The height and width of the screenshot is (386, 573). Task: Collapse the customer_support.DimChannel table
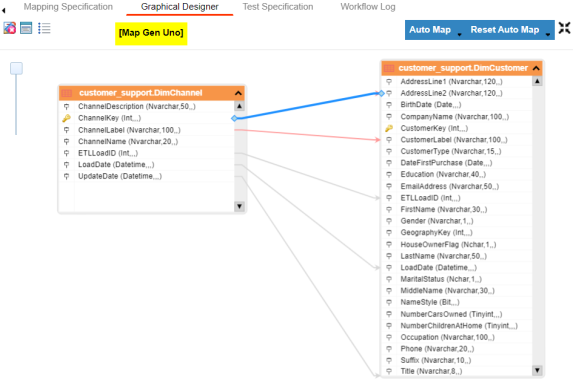click(x=238, y=93)
